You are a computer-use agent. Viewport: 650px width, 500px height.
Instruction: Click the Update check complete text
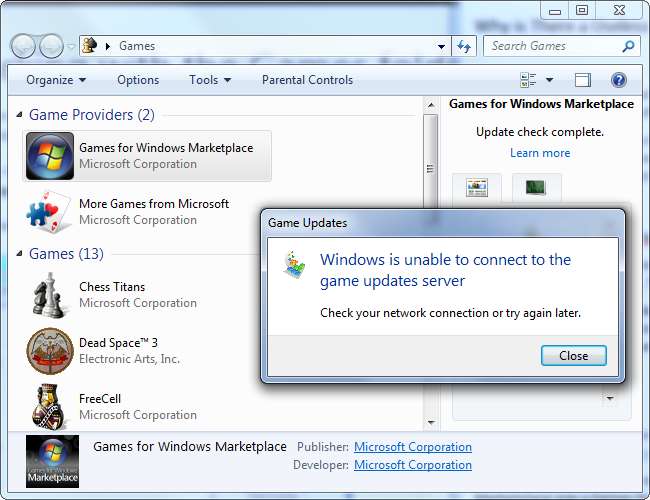(540, 132)
